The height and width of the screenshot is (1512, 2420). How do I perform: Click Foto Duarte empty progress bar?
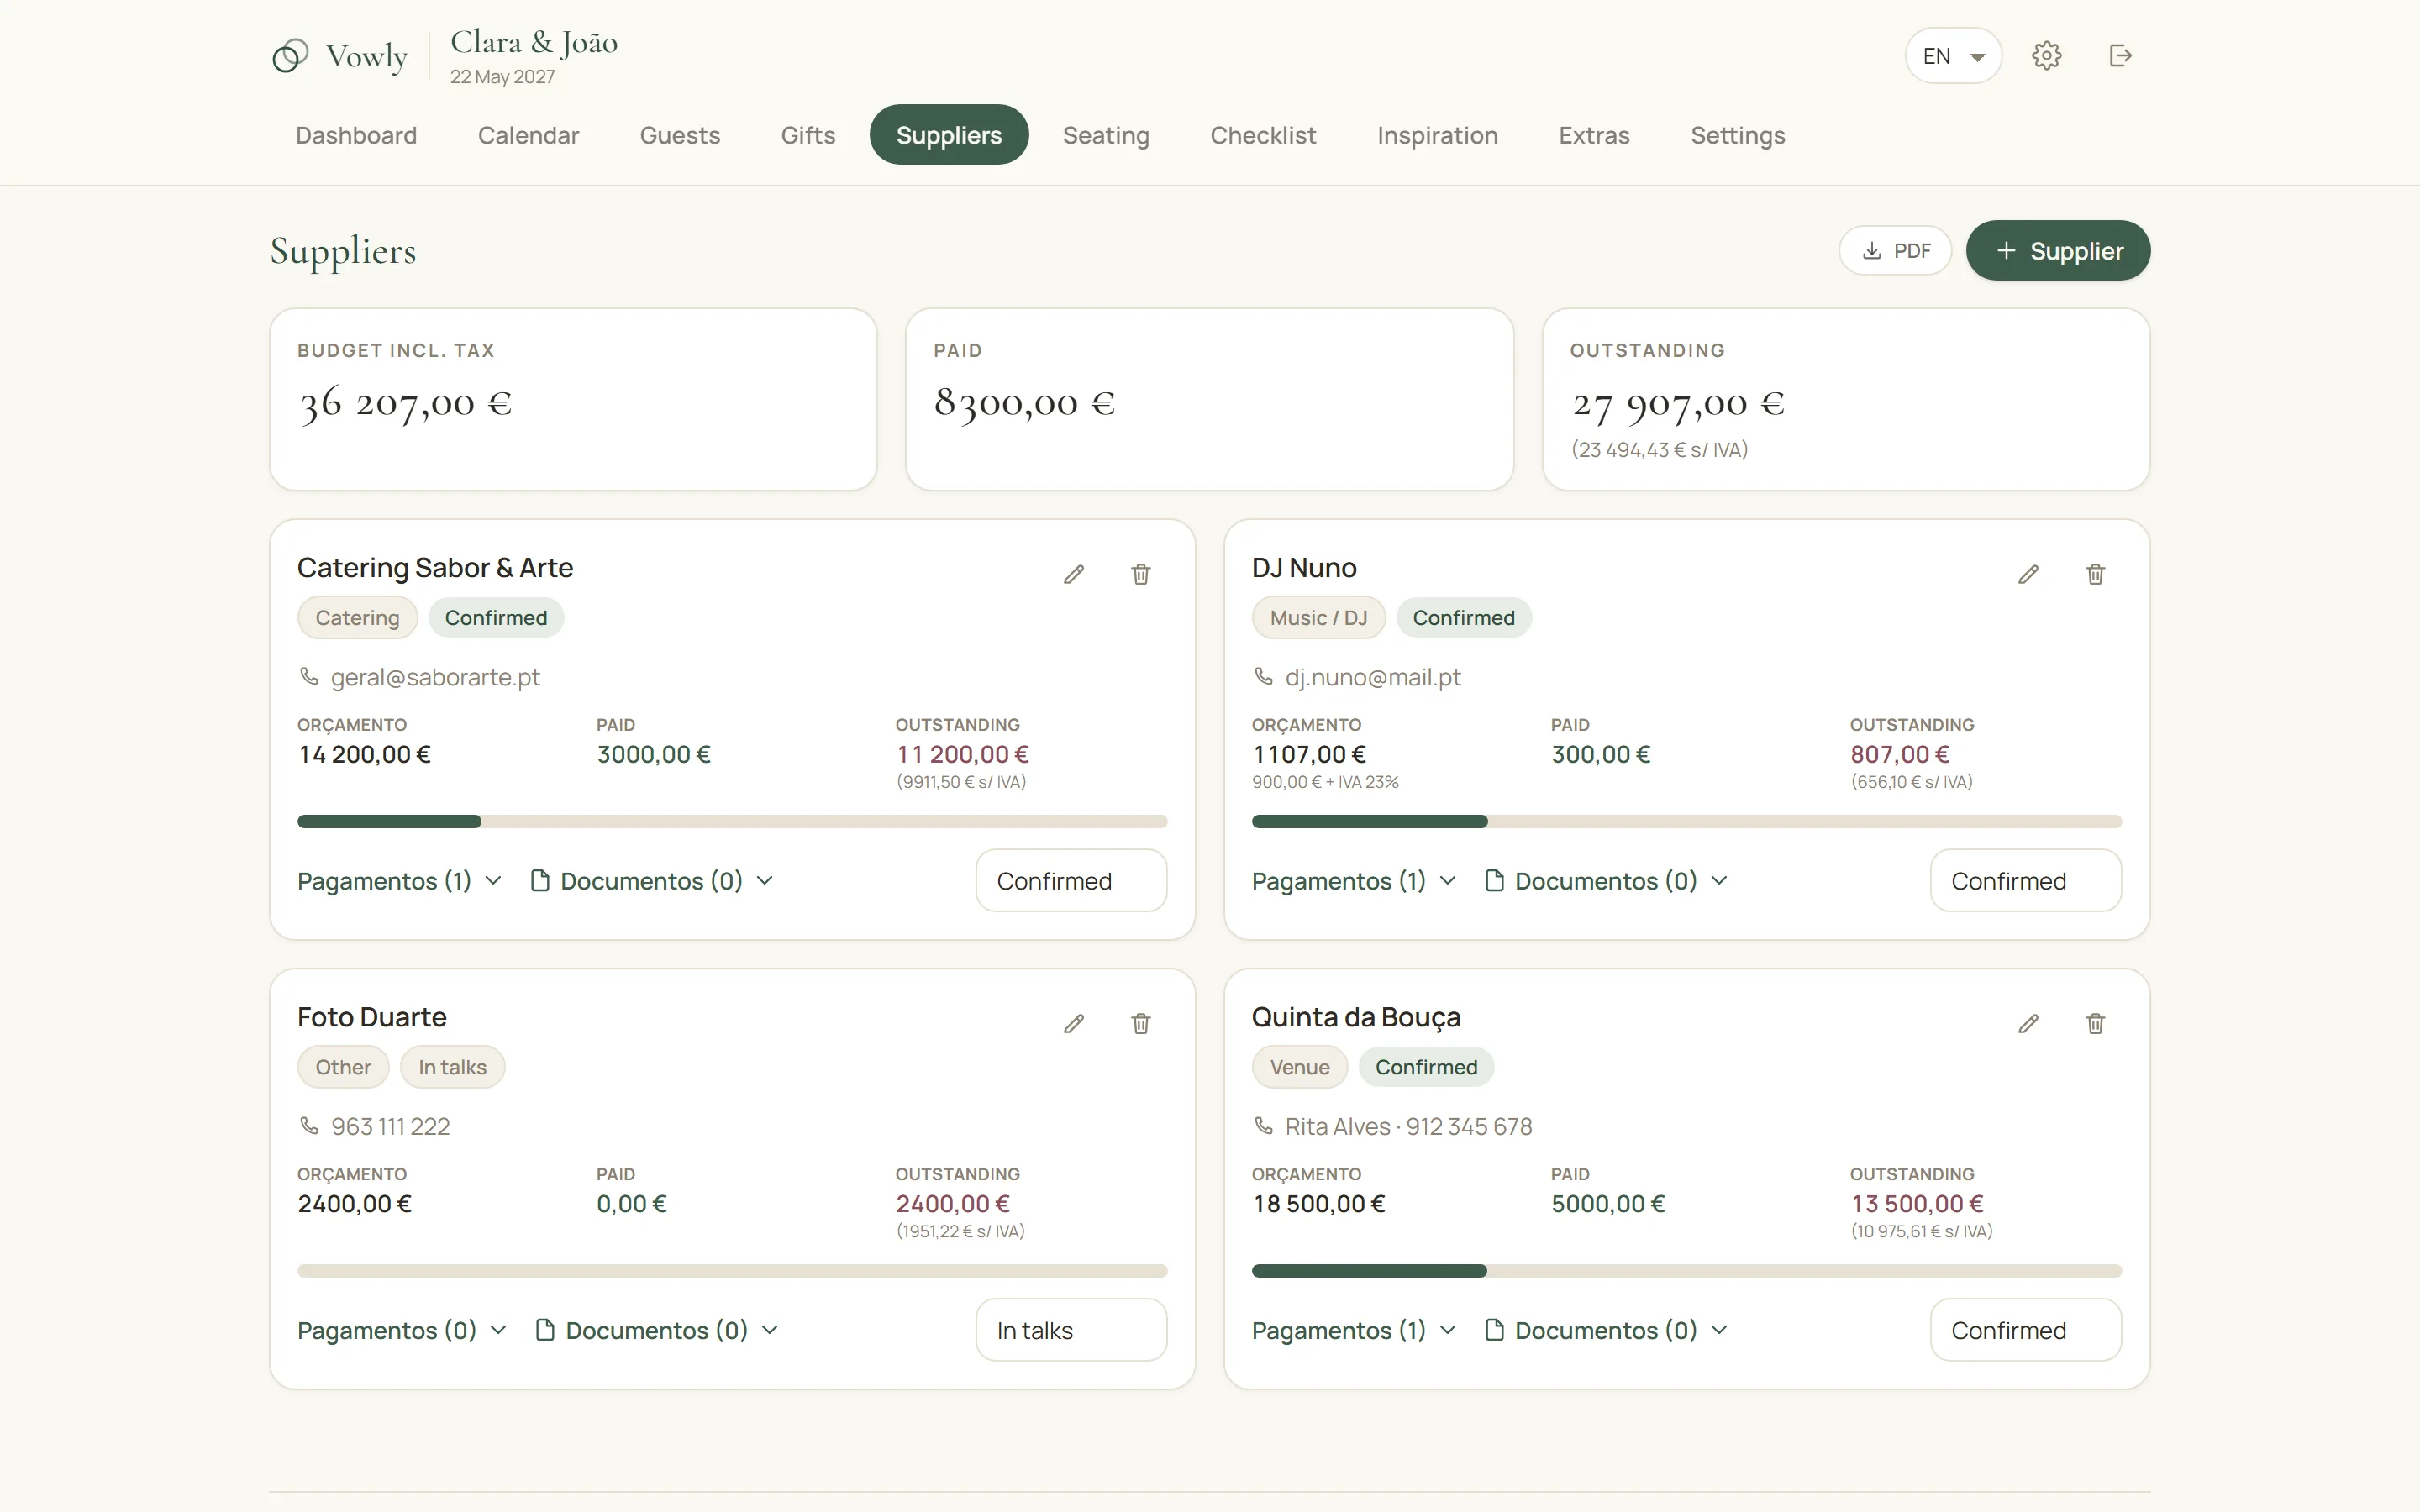[732, 1270]
